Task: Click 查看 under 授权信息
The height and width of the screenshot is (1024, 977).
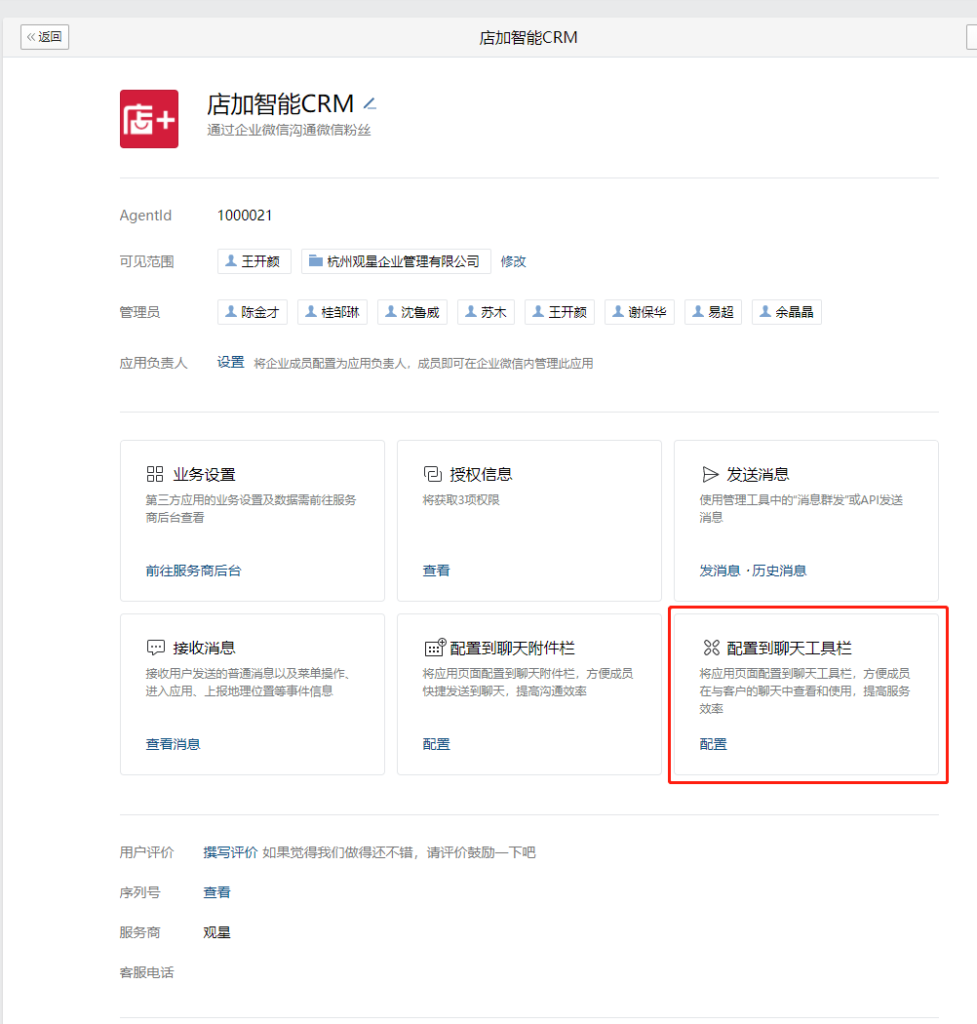Action: tap(436, 571)
